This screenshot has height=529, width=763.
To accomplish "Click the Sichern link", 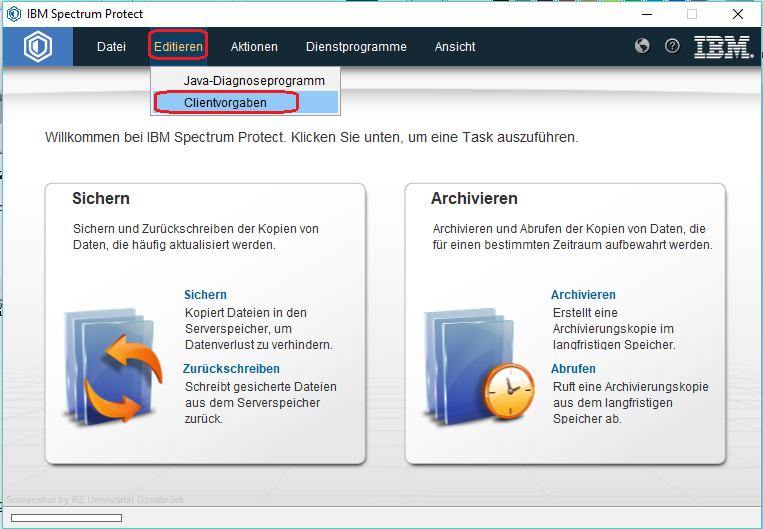I will (205, 295).
